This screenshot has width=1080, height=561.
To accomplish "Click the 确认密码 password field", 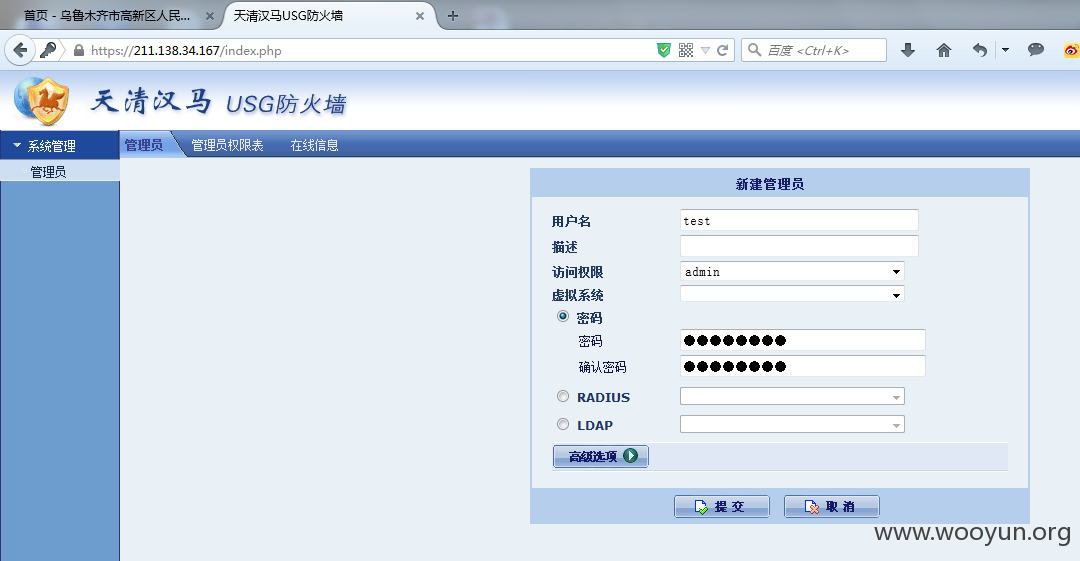I will pos(802,366).
